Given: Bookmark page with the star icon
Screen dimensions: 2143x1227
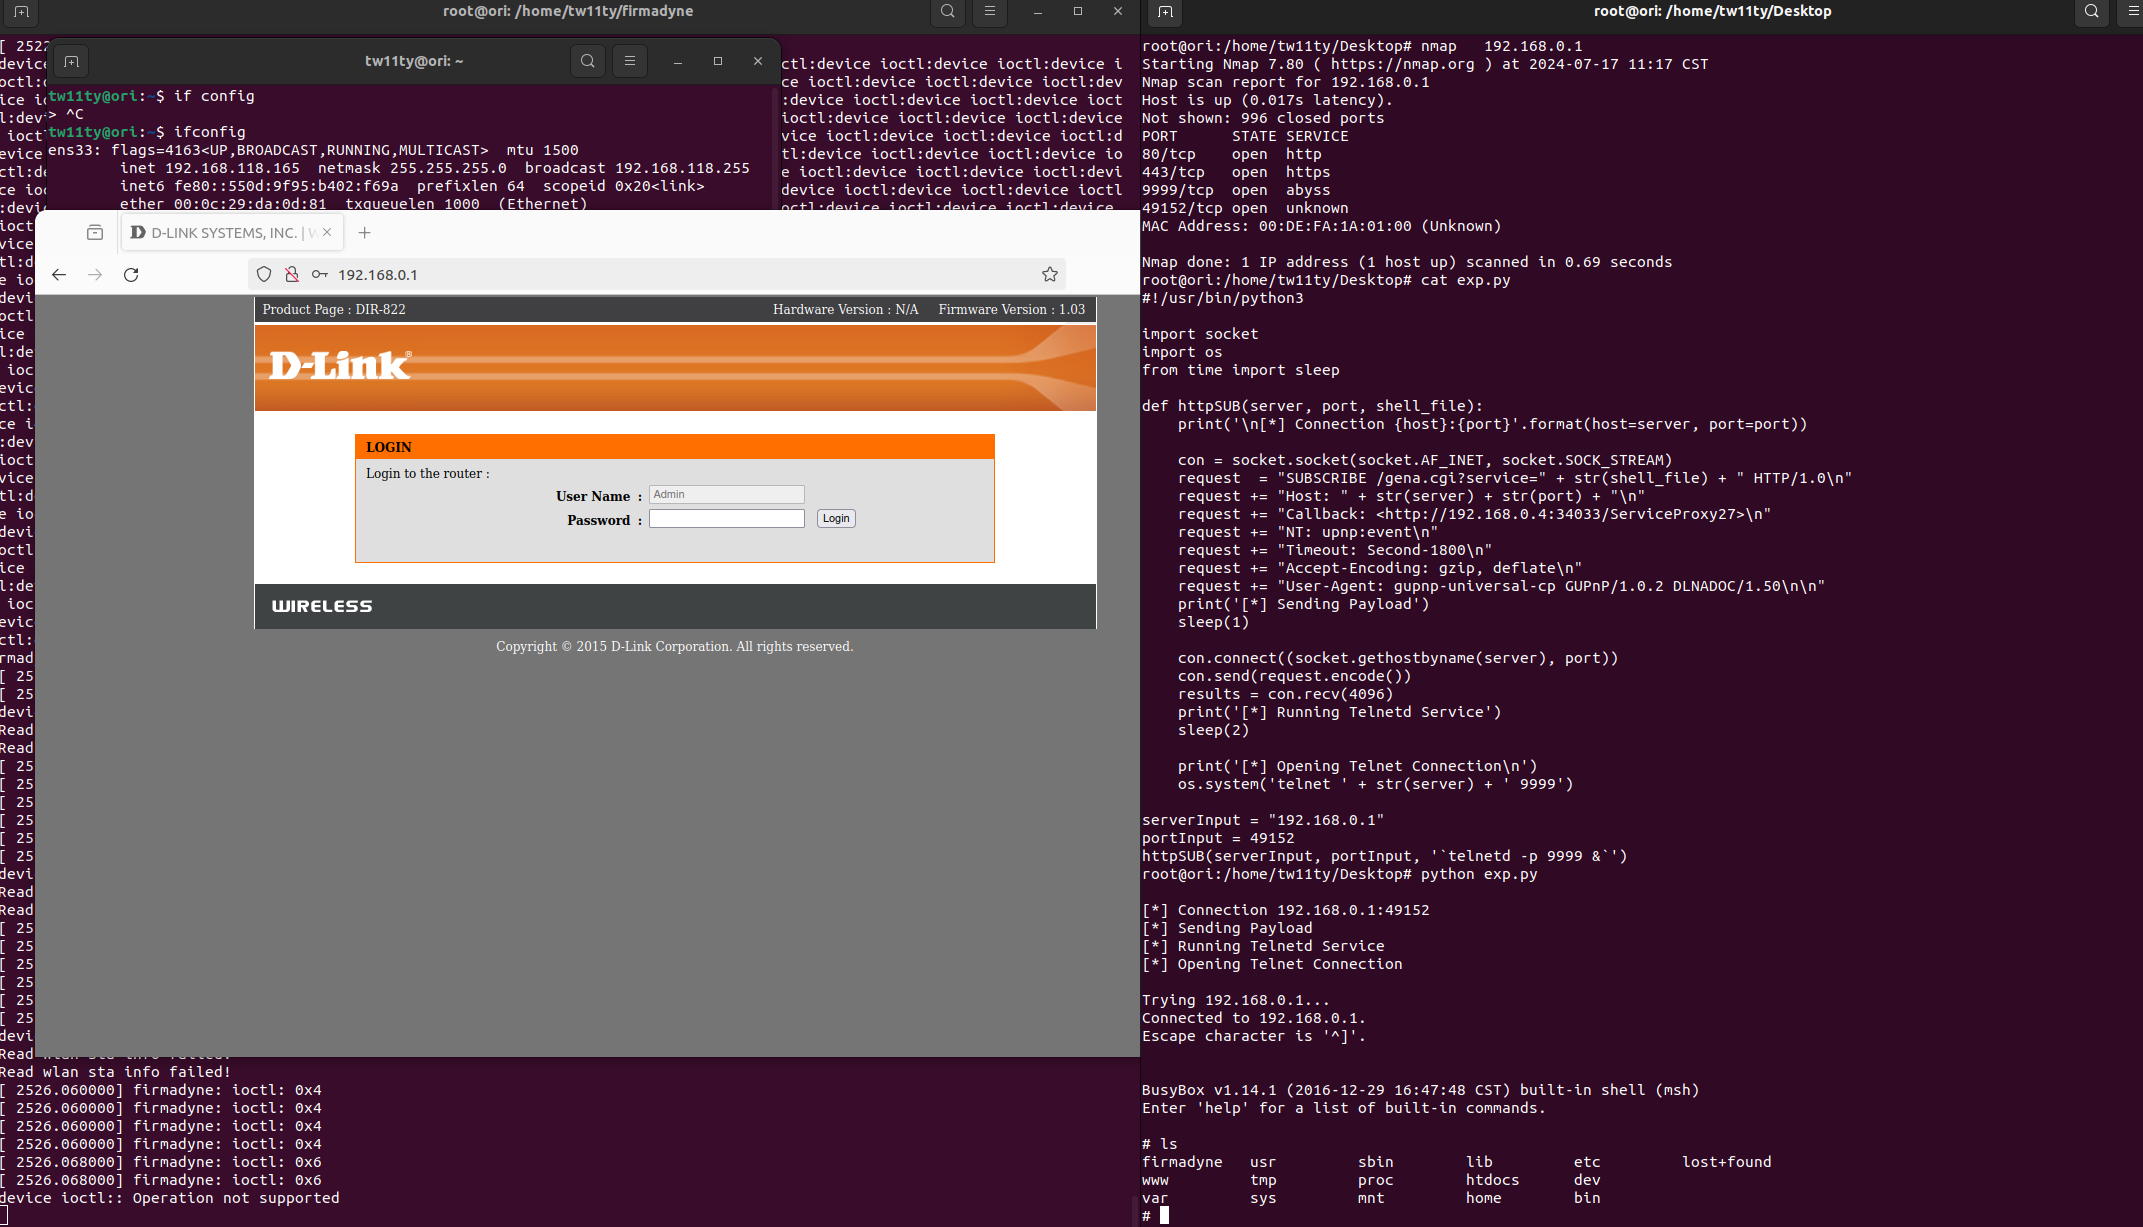Looking at the screenshot, I should click(1049, 275).
